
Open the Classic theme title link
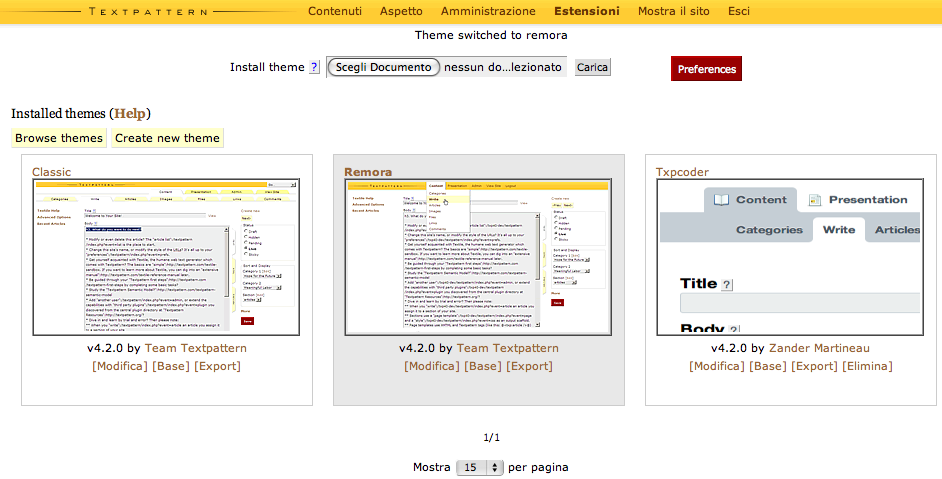click(51, 172)
